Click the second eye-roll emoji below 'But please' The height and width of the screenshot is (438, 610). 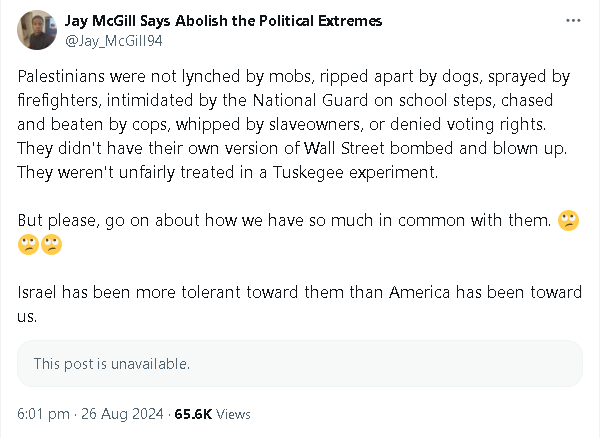51,245
